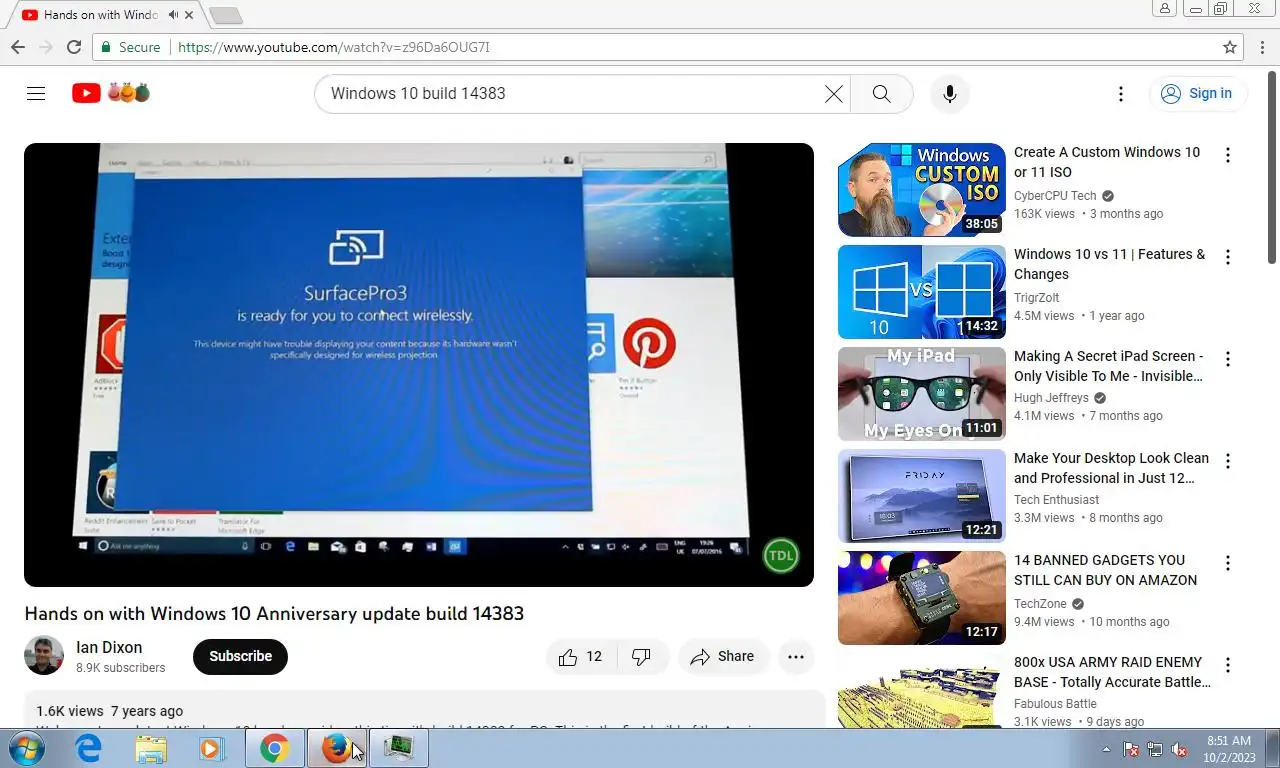Viewport: 1280px width, 768px height.
Task: Open the taskbar clock 8:51 AM
Action: (x=1228, y=749)
